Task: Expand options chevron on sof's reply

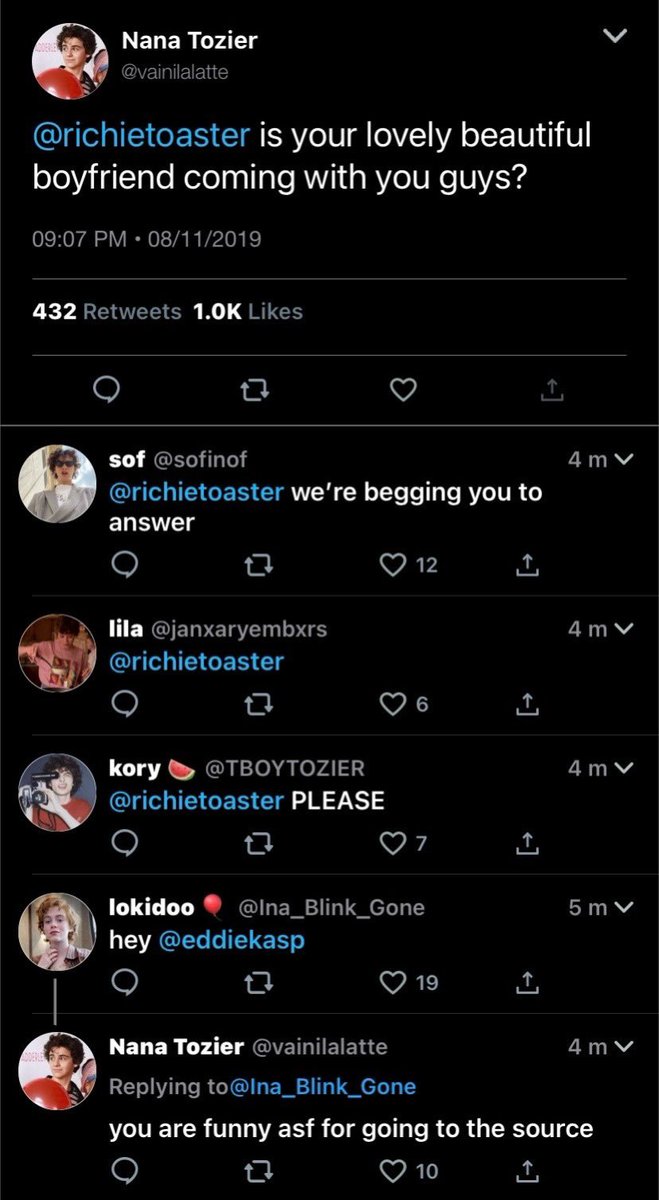Action: tap(624, 460)
